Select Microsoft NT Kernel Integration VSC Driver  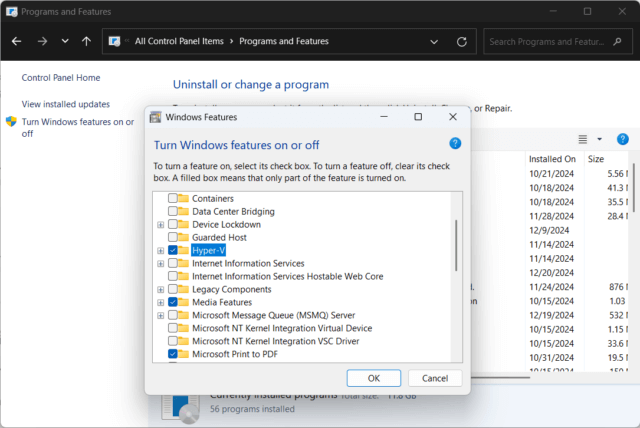(x=276, y=341)
